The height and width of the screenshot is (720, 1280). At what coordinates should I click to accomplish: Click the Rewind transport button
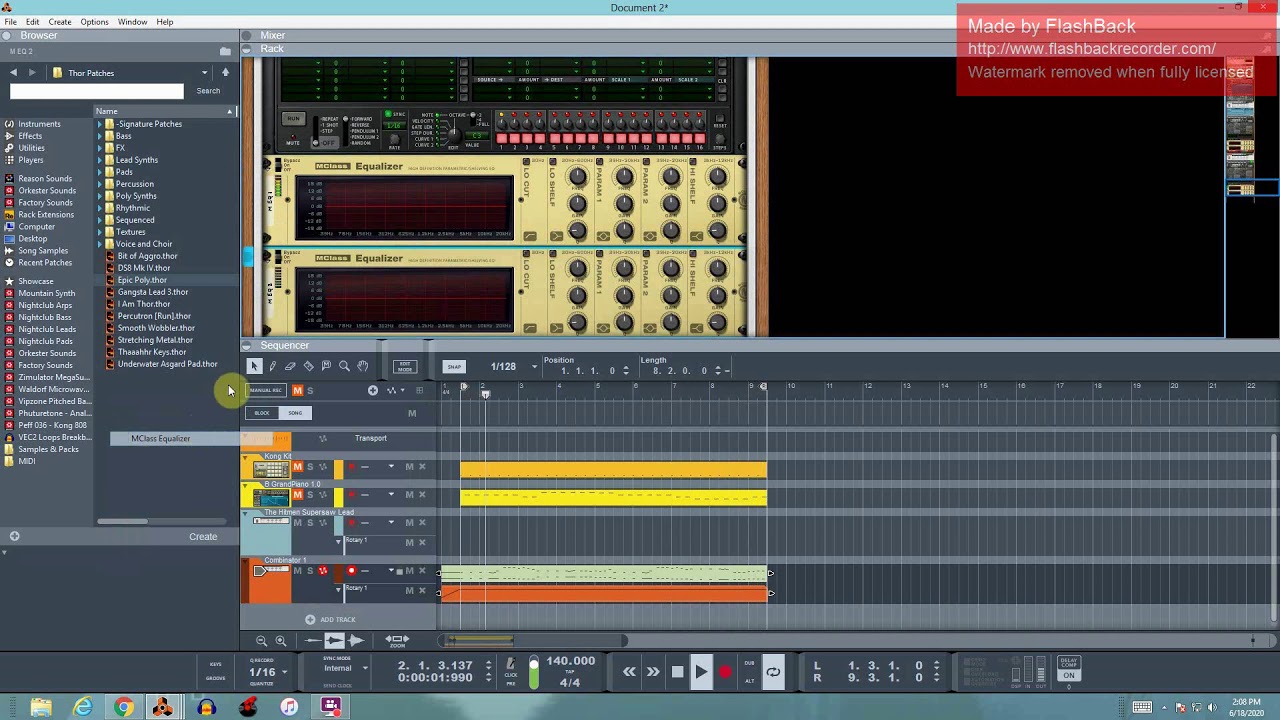tap(629, 672)
